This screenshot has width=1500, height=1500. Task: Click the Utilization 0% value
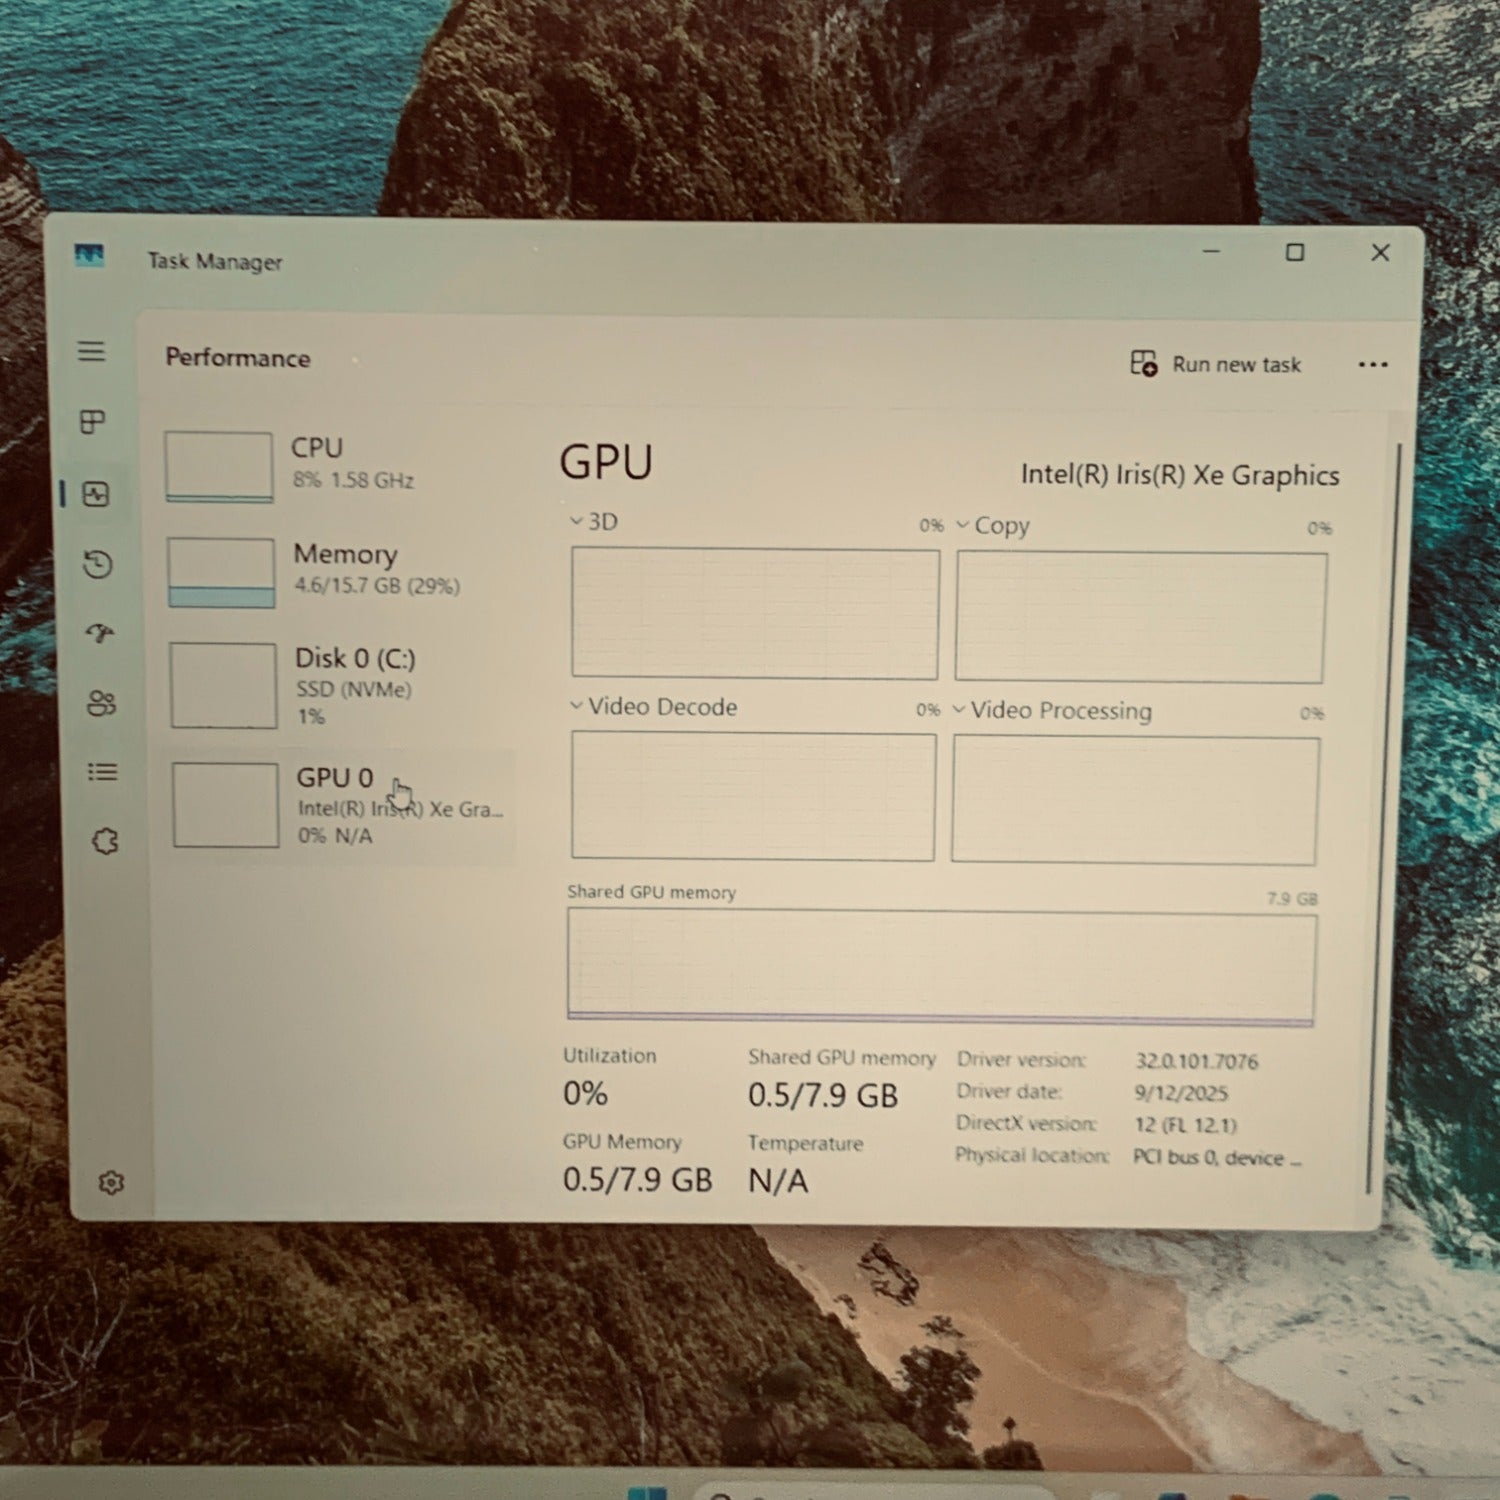coord(585,1093)
